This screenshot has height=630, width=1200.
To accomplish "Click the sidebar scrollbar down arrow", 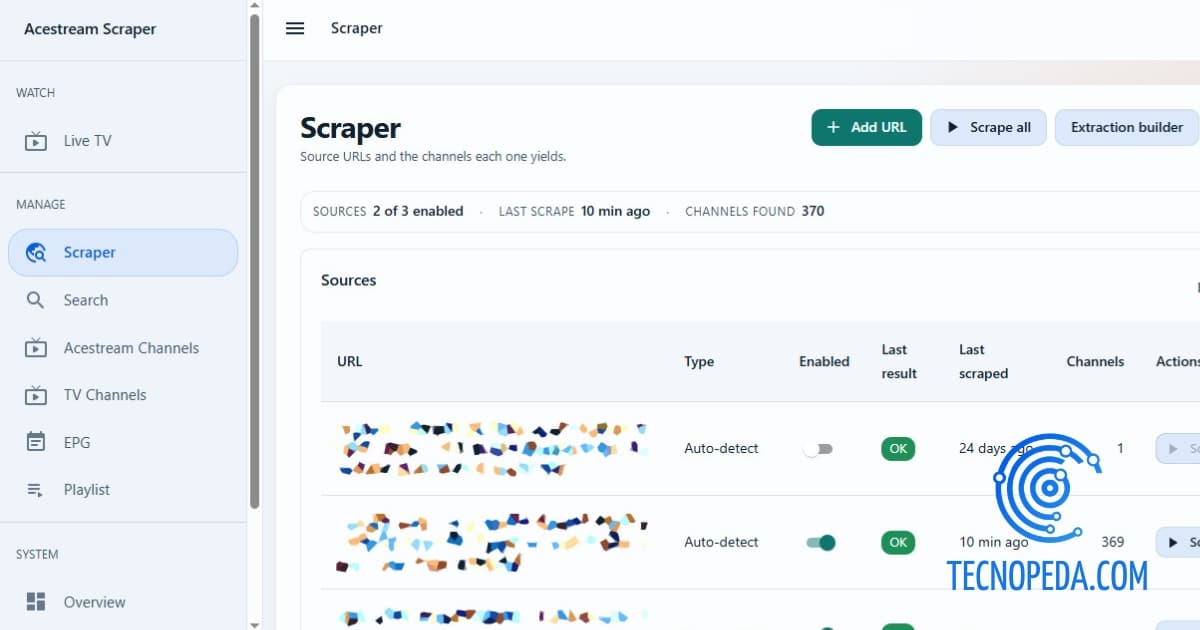I will (x=255, y=624).
